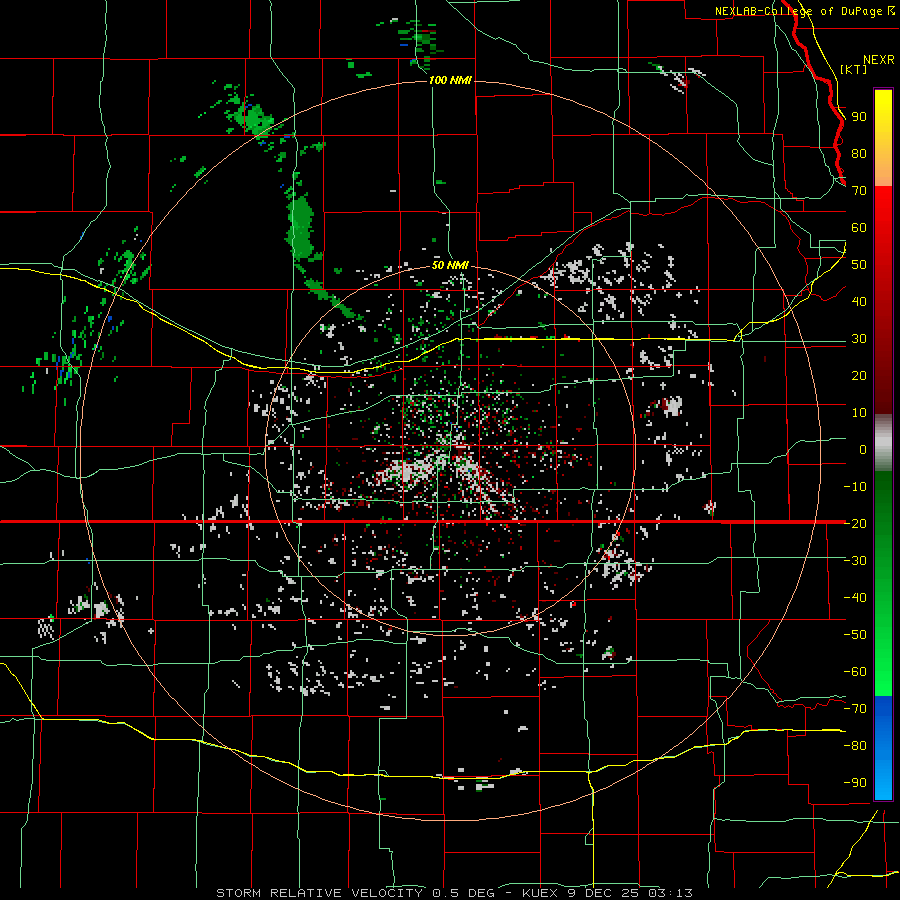Click the "50 NMI" range ring label
The width and height of the screenshot is (900, 900).
[450, 265]
